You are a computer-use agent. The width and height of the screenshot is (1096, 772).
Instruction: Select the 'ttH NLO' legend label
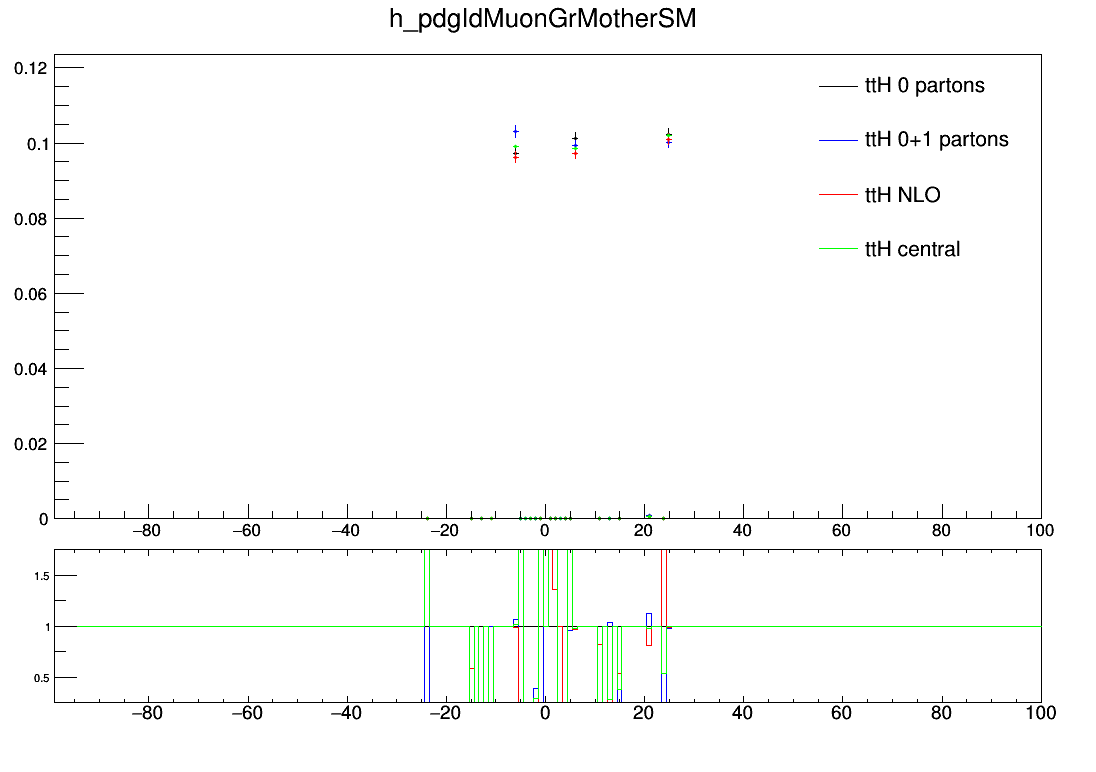tap(902, 194)
